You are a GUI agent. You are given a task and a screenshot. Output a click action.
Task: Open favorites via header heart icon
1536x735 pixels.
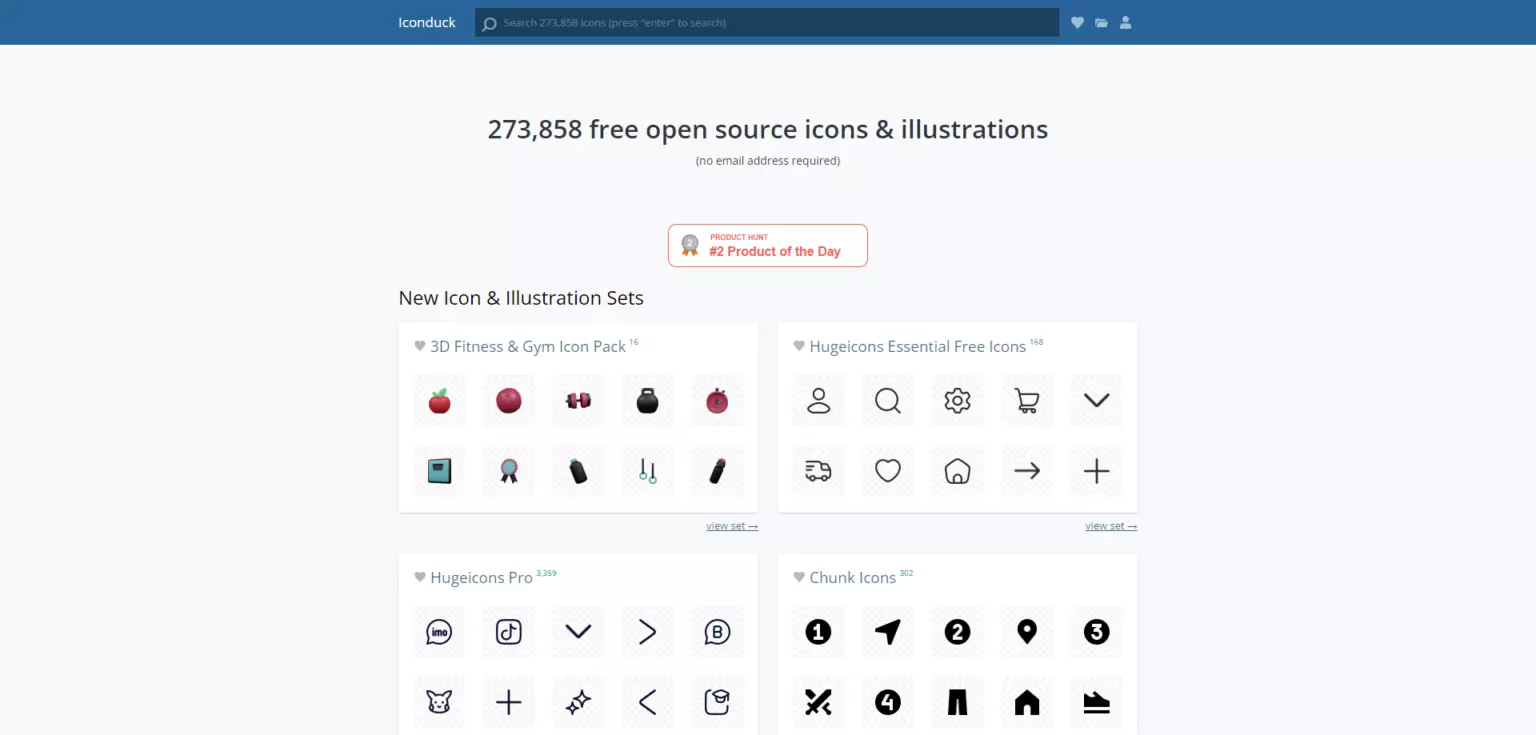click(x=1077, y=22)
